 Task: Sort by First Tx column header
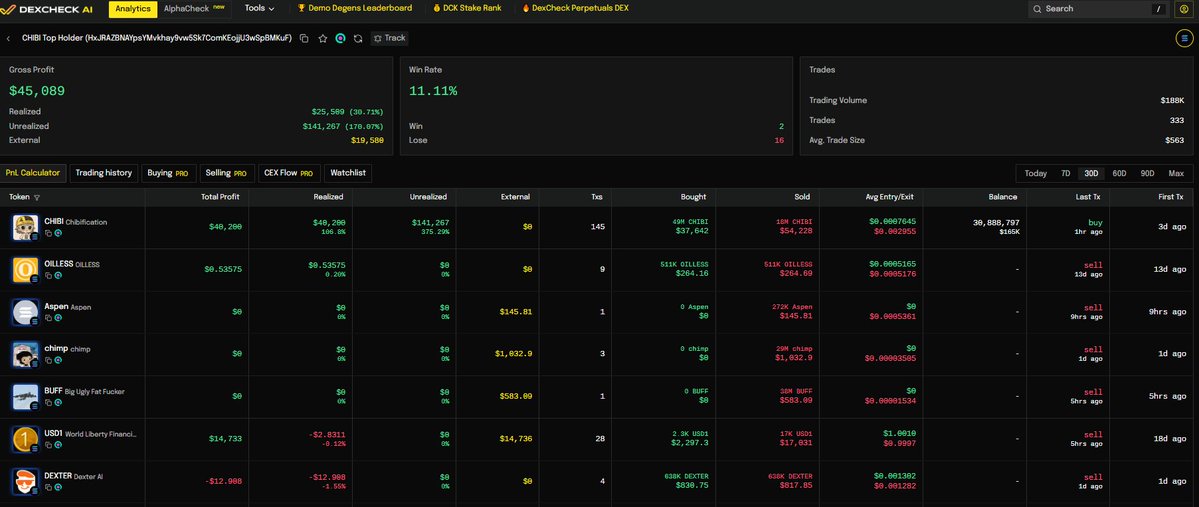coord(1171,197)
